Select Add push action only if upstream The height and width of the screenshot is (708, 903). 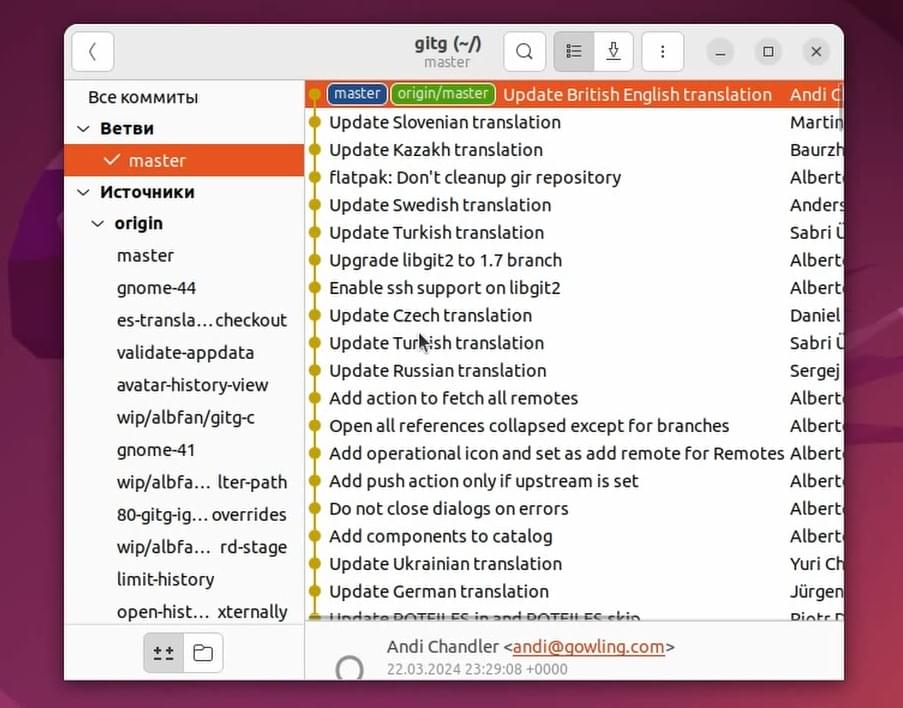point(574,481)
